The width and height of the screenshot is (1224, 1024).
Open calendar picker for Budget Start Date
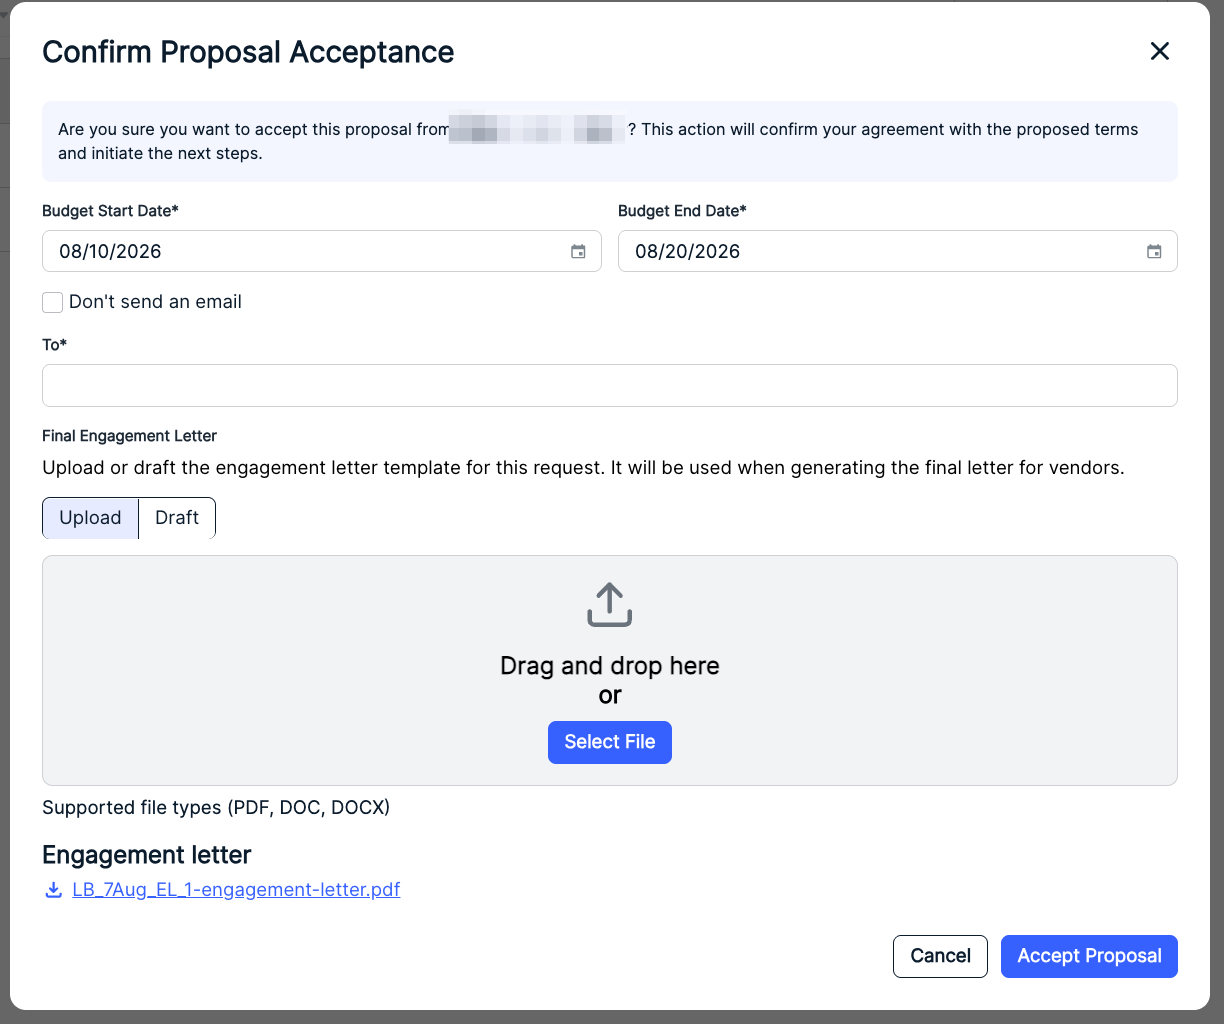coord(578,252)
